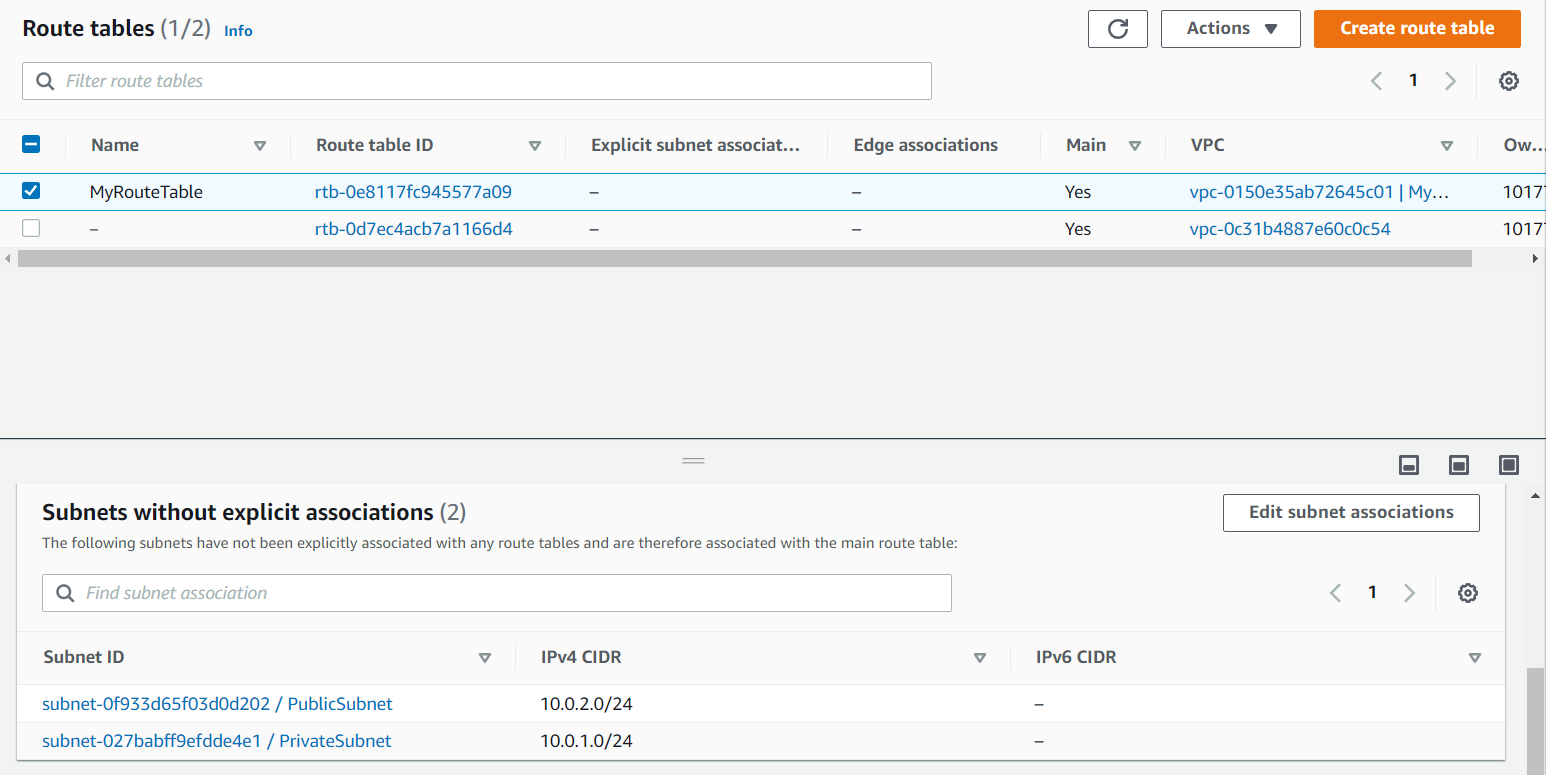Go to next page of route tables

pyautogui.click(x=1450, y=82)
